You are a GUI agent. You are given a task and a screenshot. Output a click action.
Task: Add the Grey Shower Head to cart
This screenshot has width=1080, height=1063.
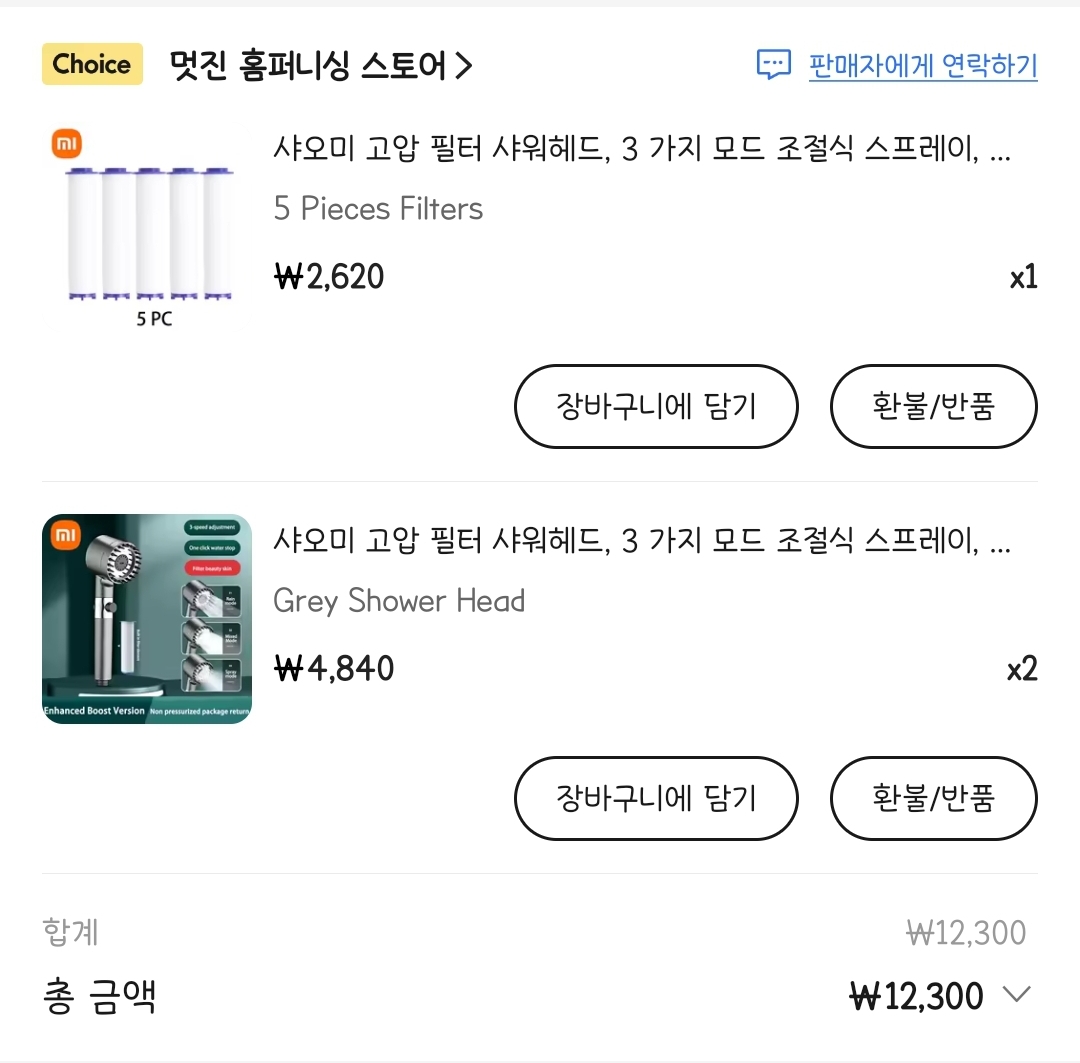[x=656, y=798]
